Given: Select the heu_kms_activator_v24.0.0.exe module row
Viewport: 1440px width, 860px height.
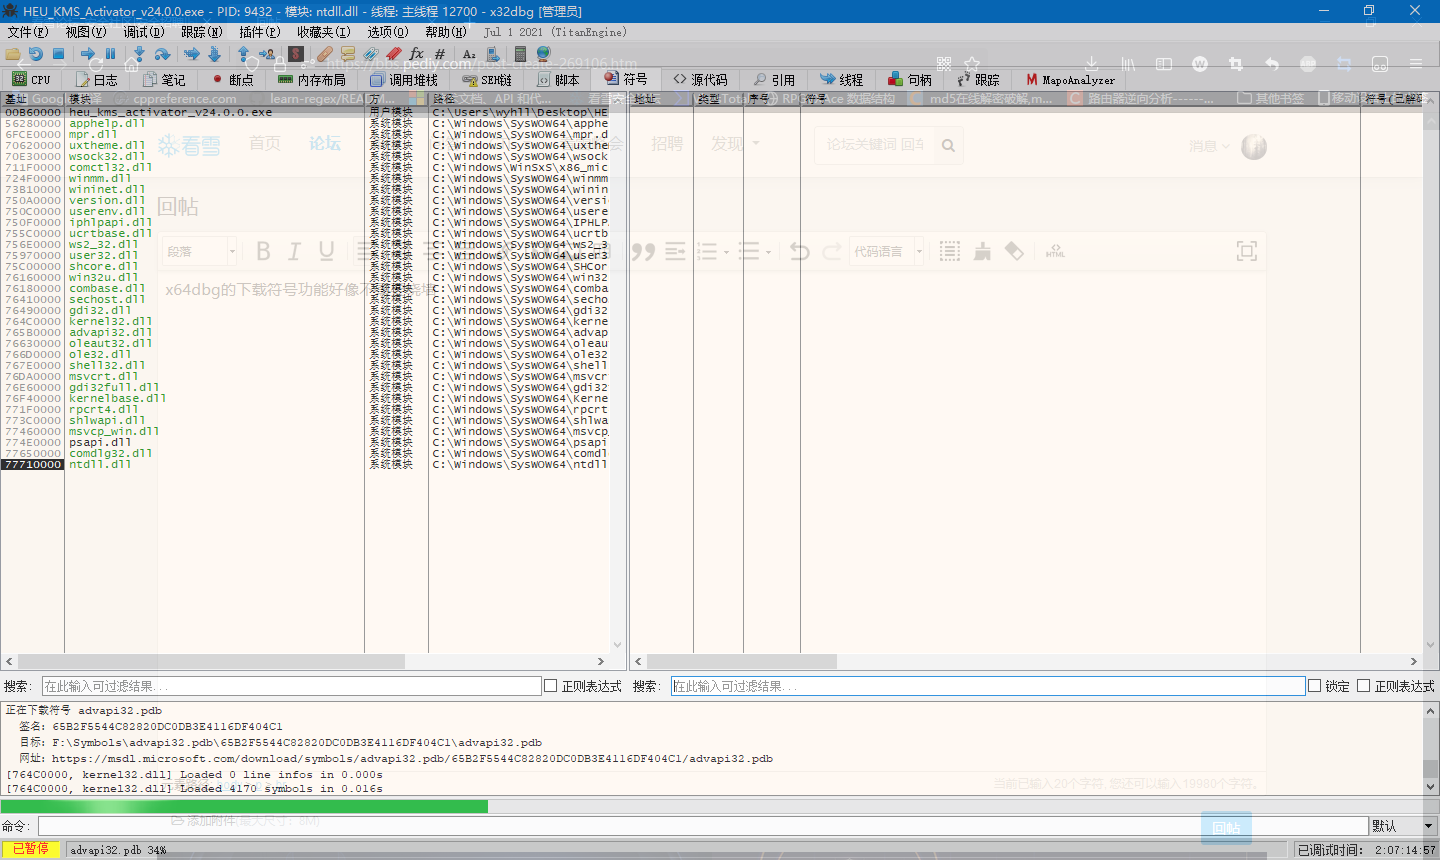Looking at the screenshot, I should tap(304, 113).
